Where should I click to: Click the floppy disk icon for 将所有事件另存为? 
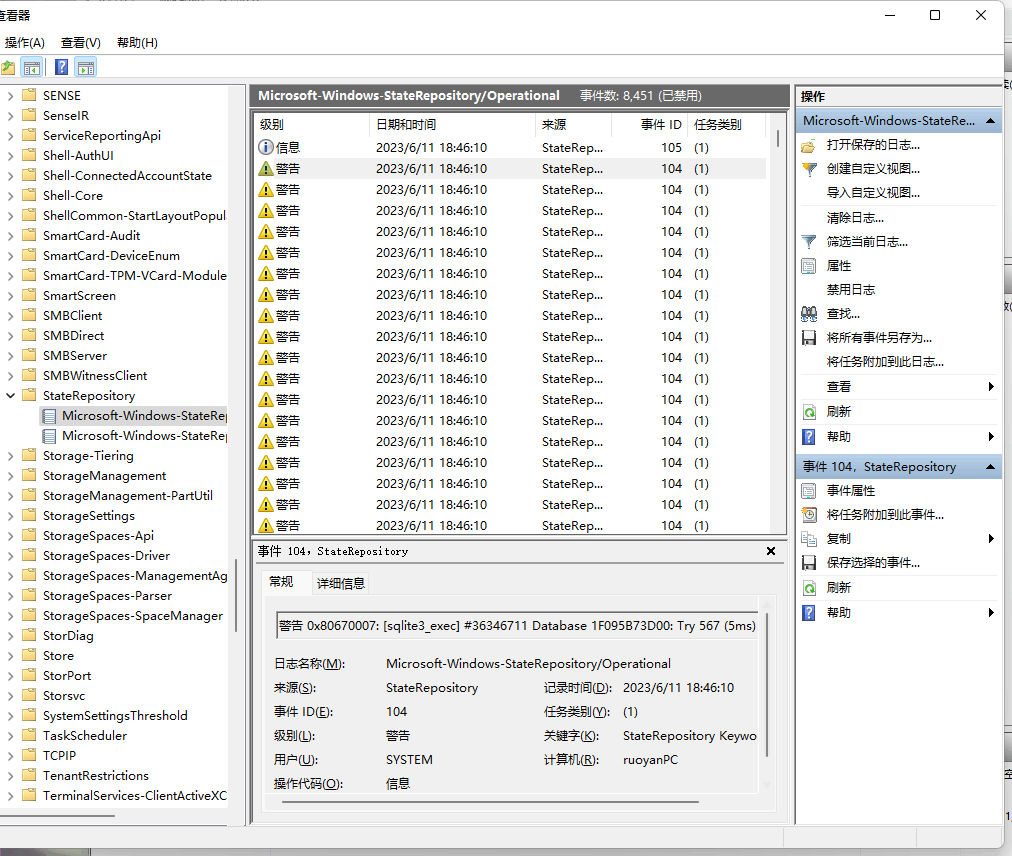pos(809,338)
